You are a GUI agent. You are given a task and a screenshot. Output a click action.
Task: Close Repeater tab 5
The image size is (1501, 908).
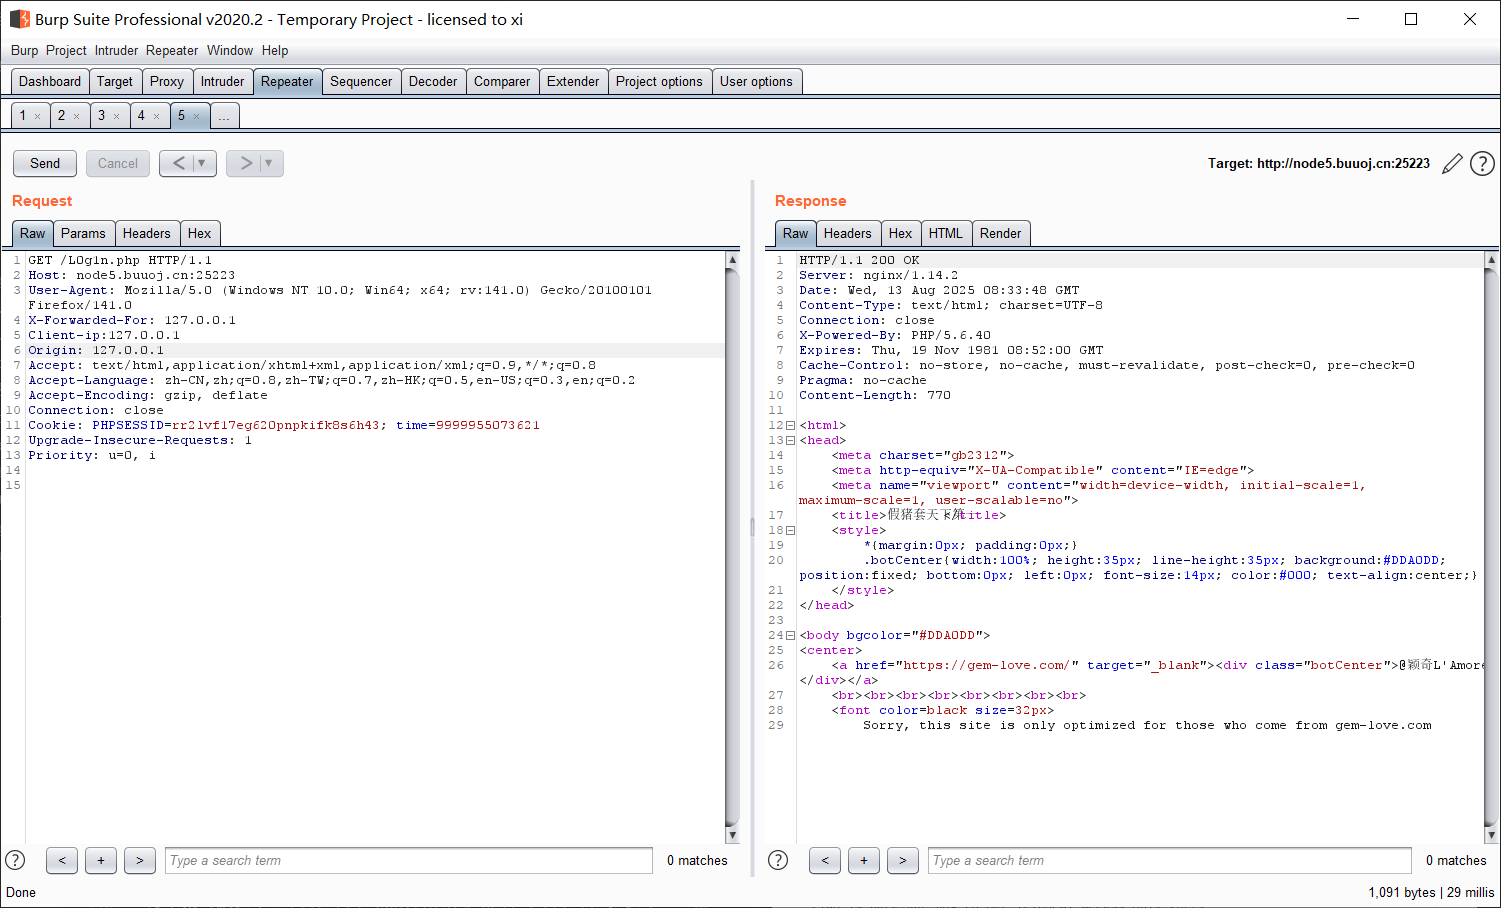[x=196, y=117]
